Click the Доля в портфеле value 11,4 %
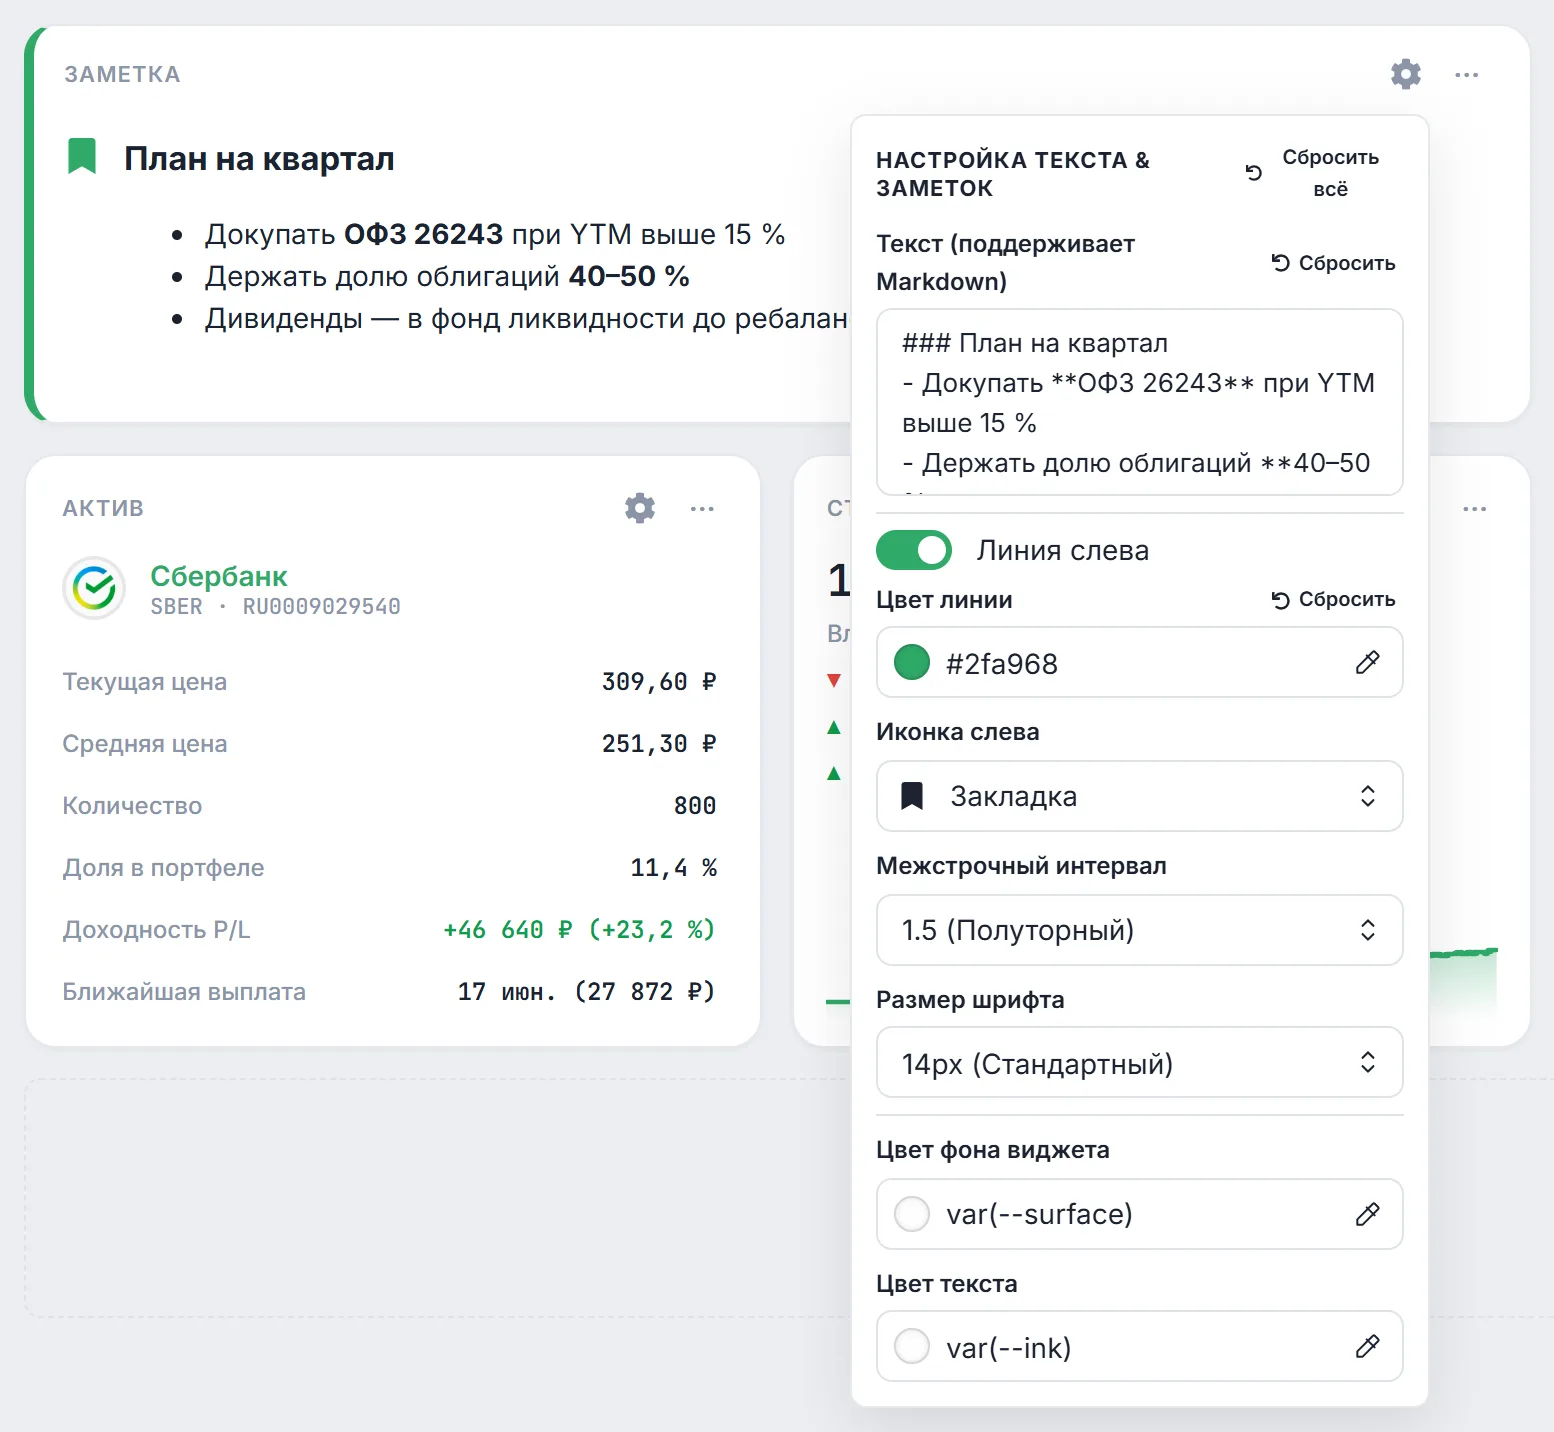1554x1432 pixels. point(674,868)
